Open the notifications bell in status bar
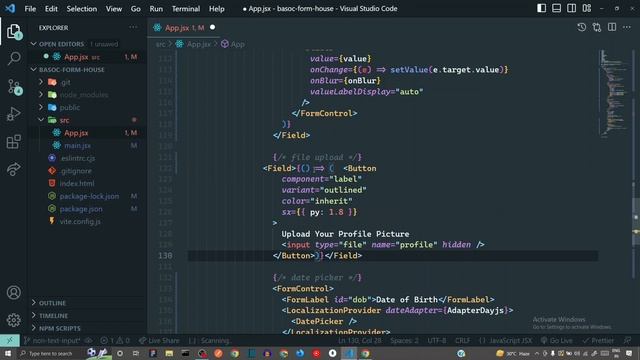This screenshot has height=360, width=640. 627,340
